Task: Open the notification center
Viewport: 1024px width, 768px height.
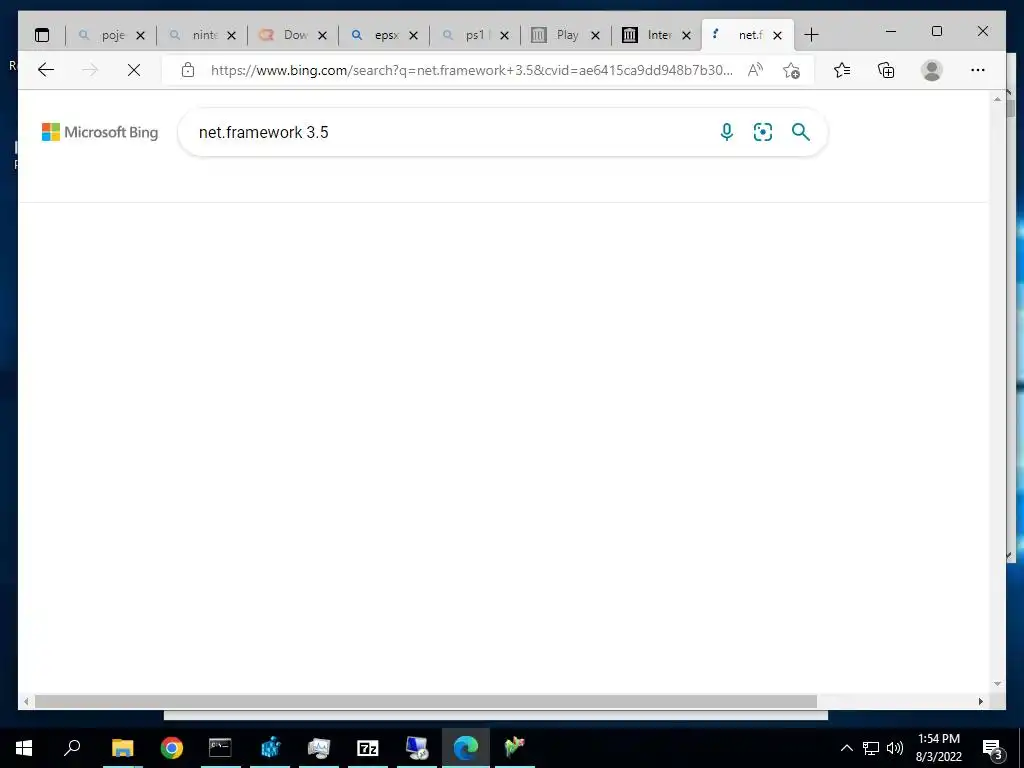Action: [x=993, y=748]
